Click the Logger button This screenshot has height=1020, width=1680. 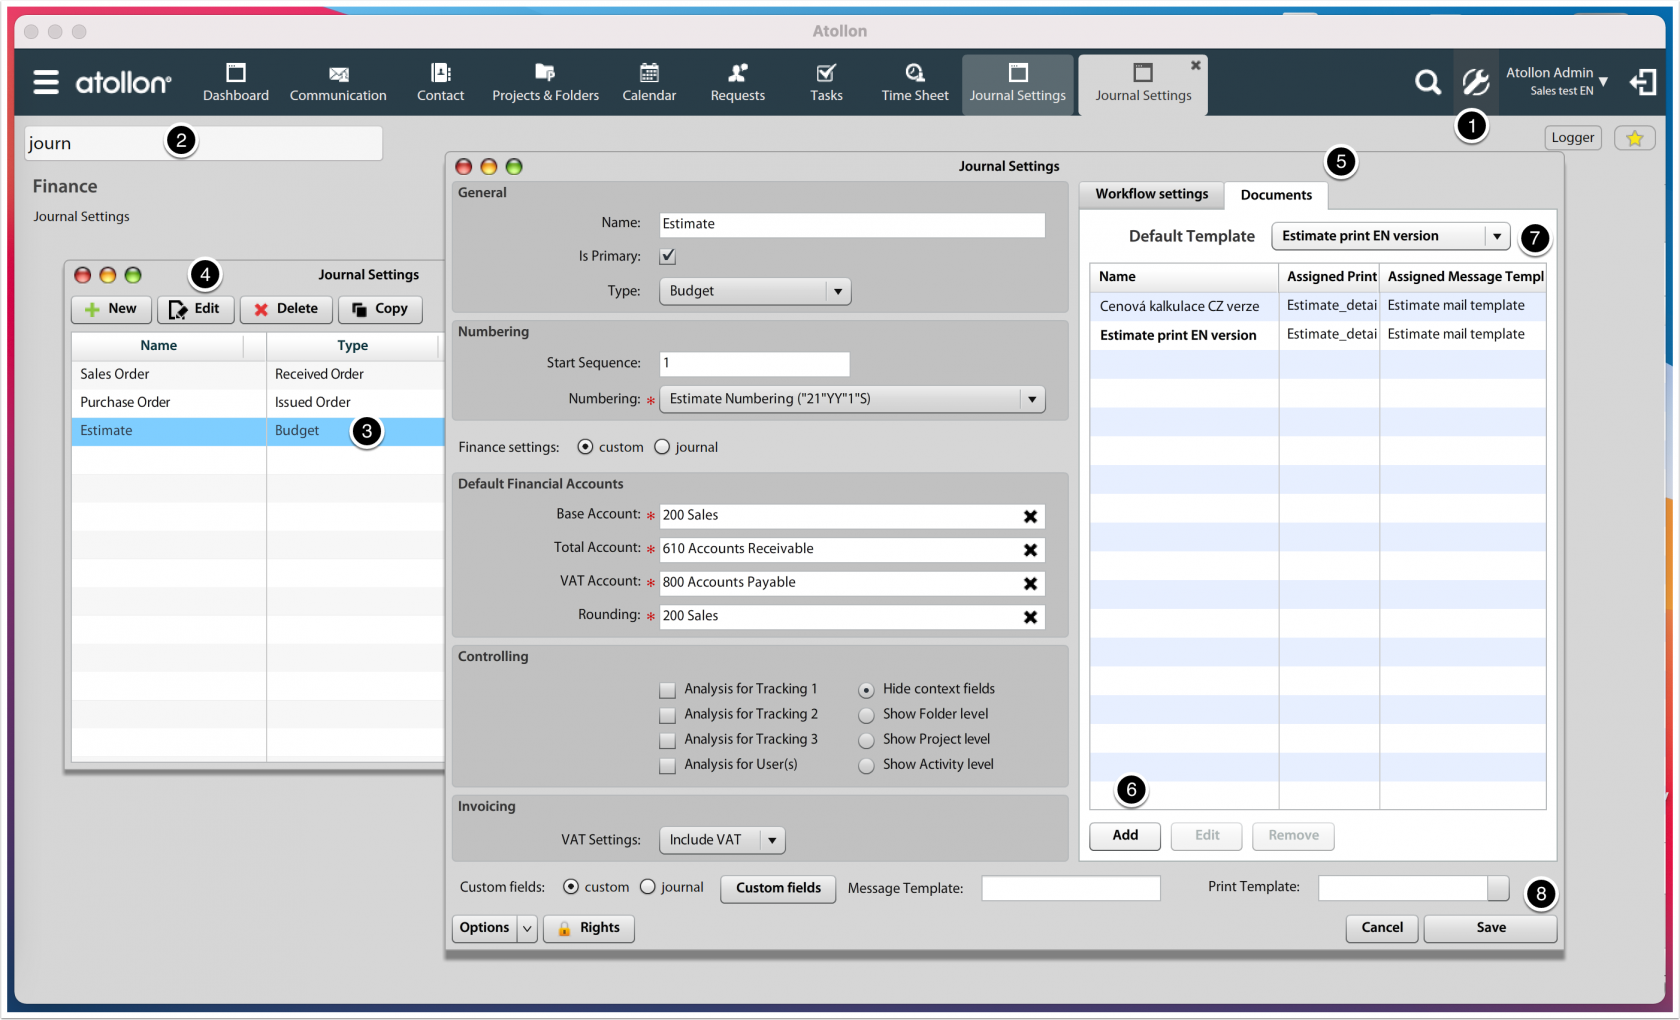point(1573,138)
